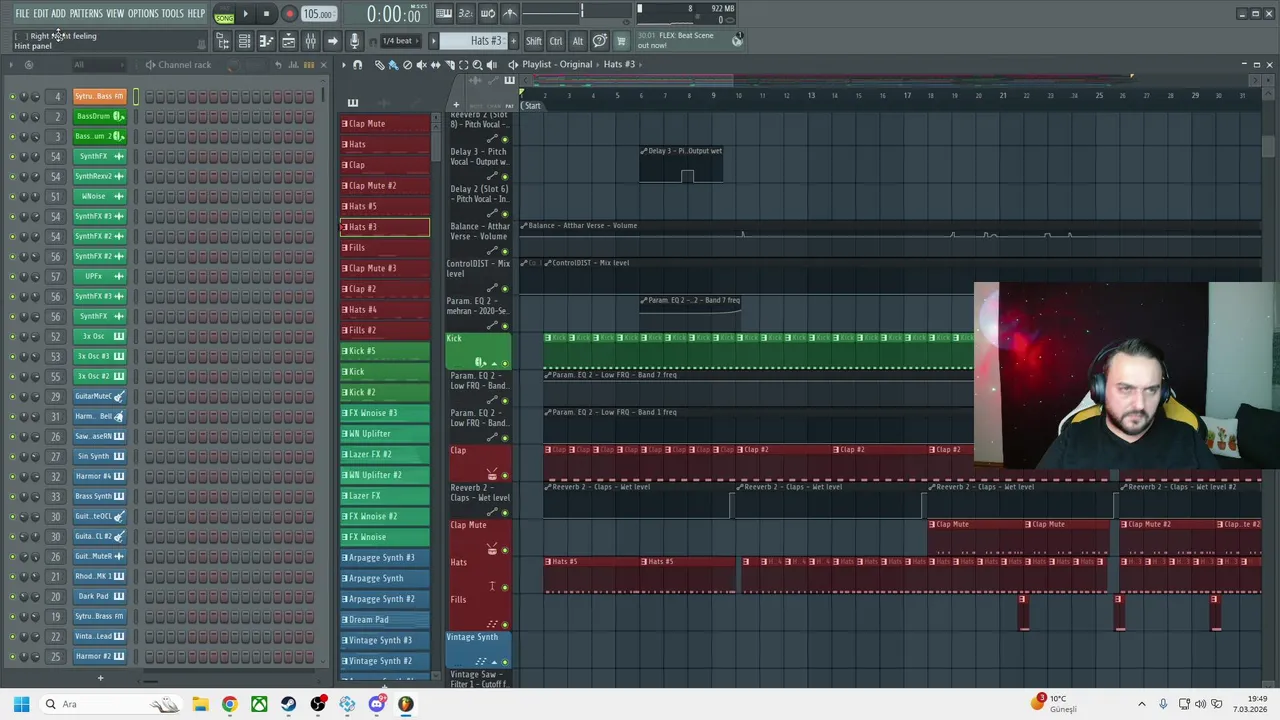Mute the Kick playlist track

(x=505, y=363)
